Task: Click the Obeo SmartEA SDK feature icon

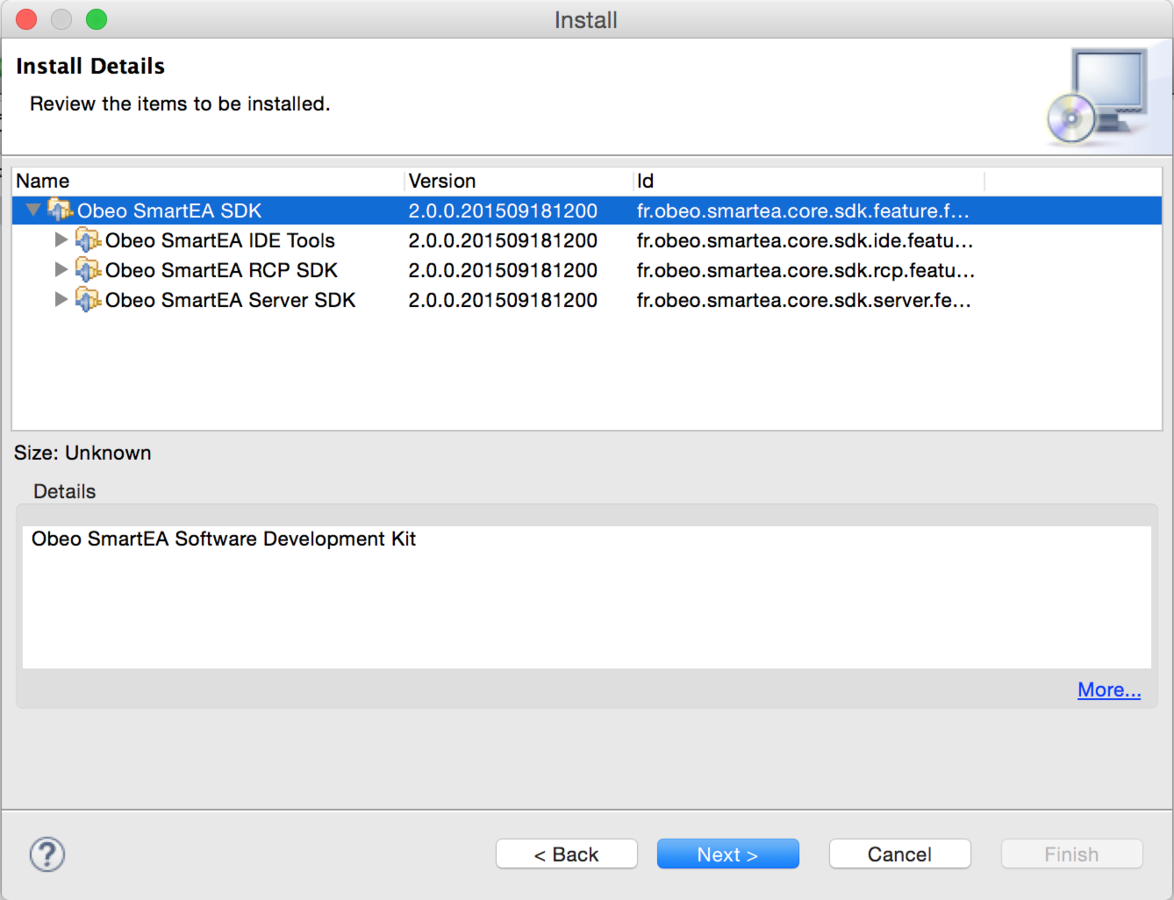Action: [60, 210]
